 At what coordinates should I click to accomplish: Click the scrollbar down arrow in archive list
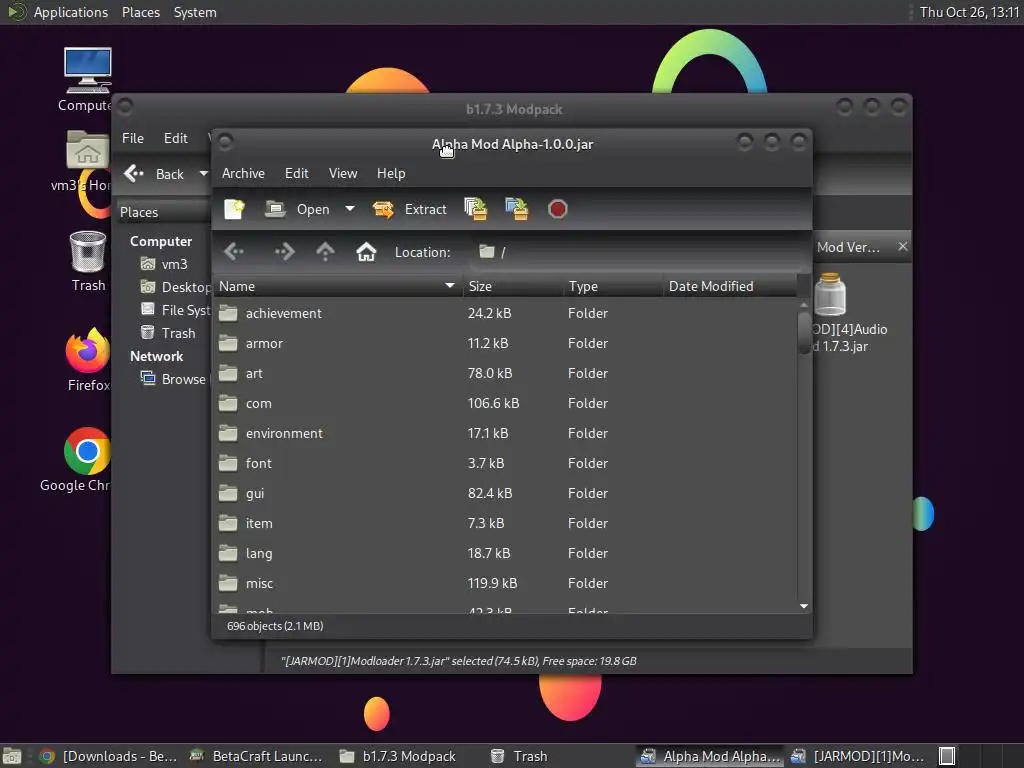(x=804, y=607)
